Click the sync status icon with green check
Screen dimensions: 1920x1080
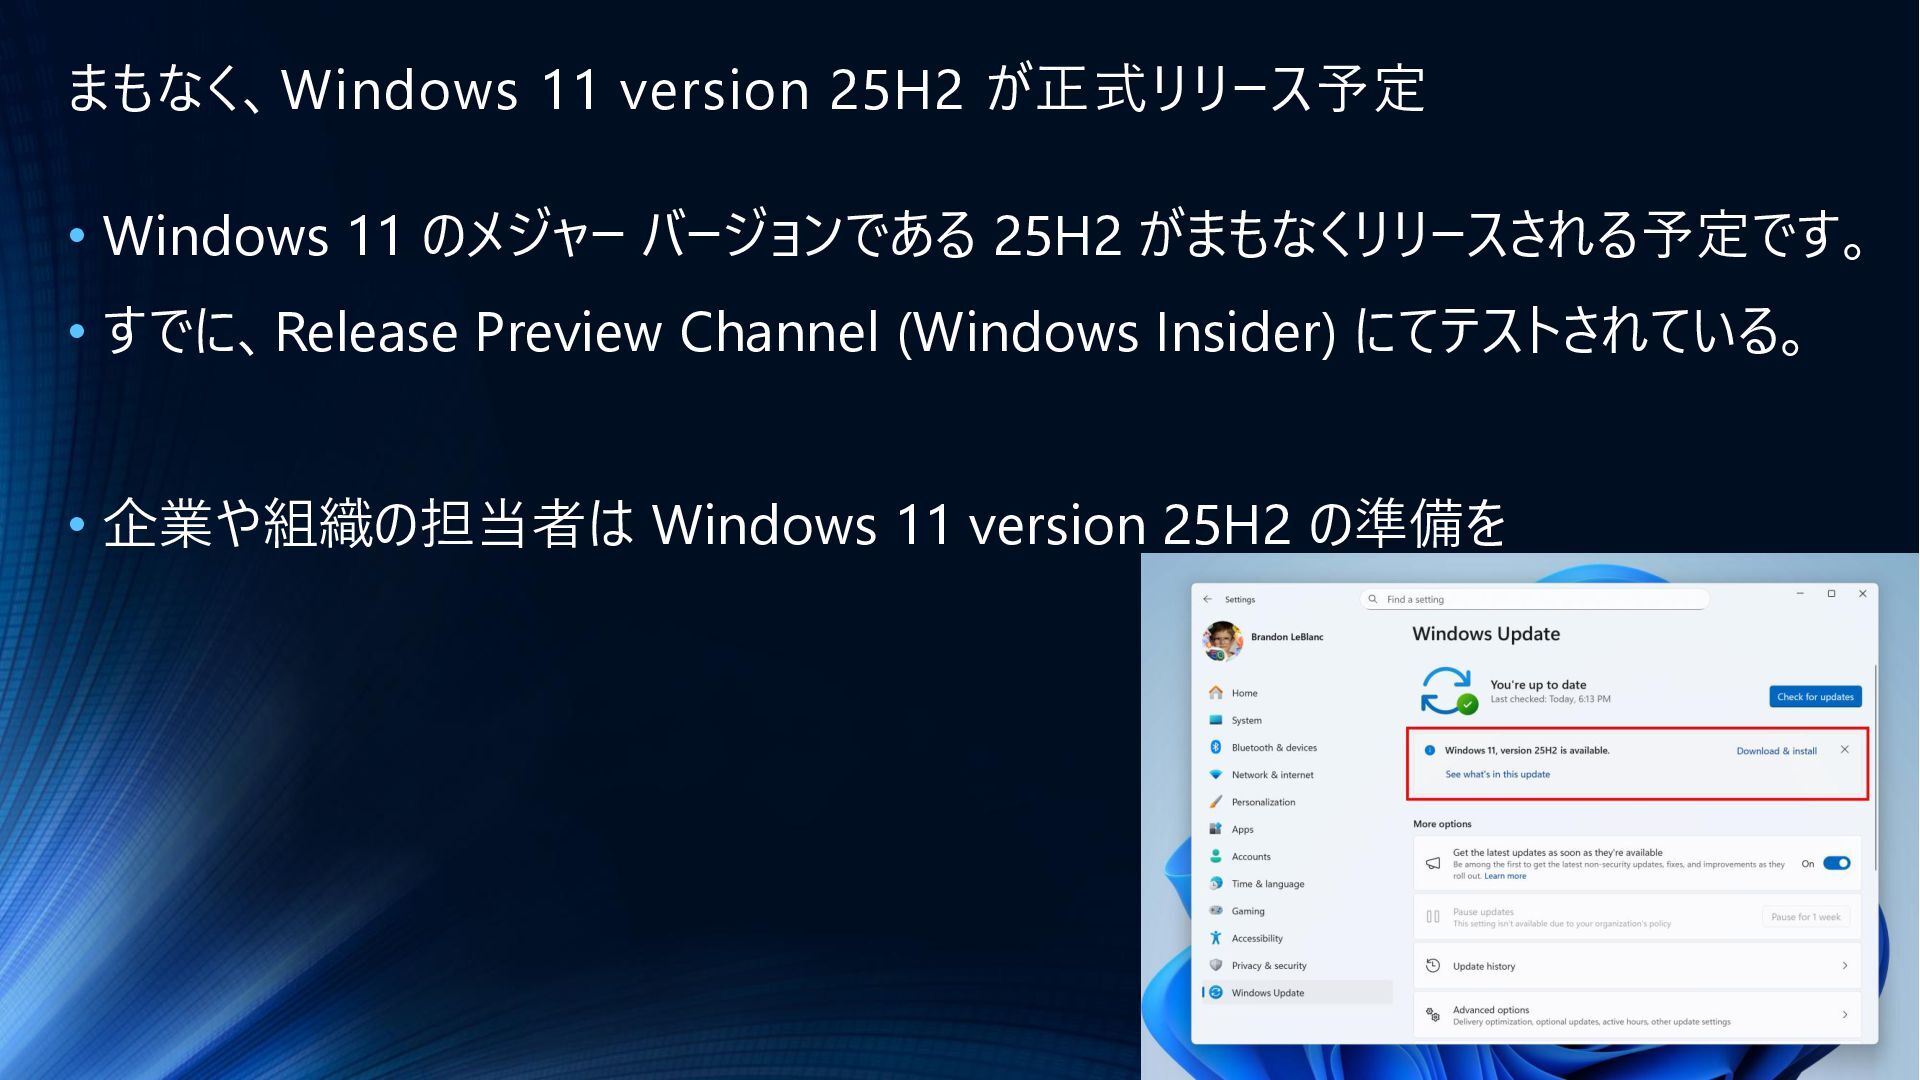click(x=1448, y=691)
